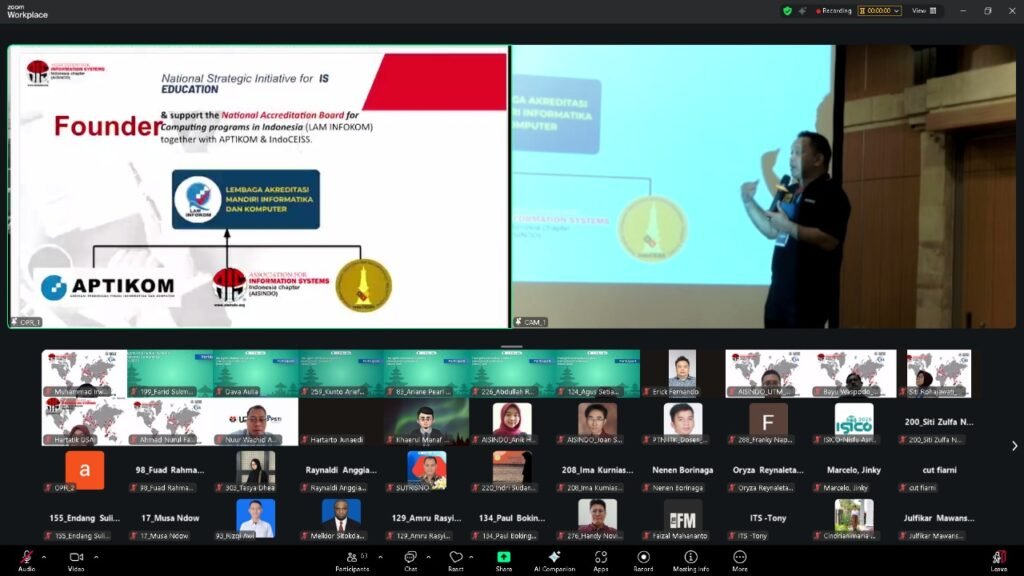
Task: Select the Bayu Waspodo participant tile
Action: point(854,374)
